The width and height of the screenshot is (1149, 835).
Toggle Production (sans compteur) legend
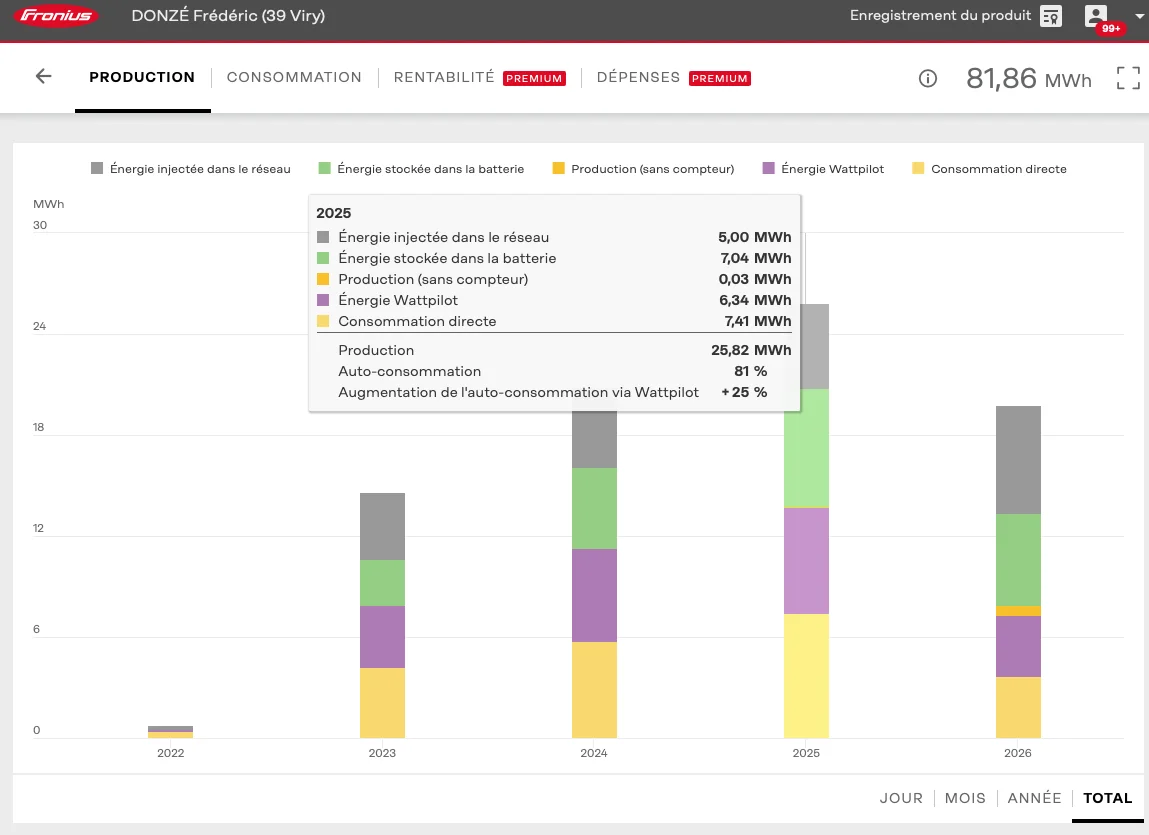tap(643, 169)
